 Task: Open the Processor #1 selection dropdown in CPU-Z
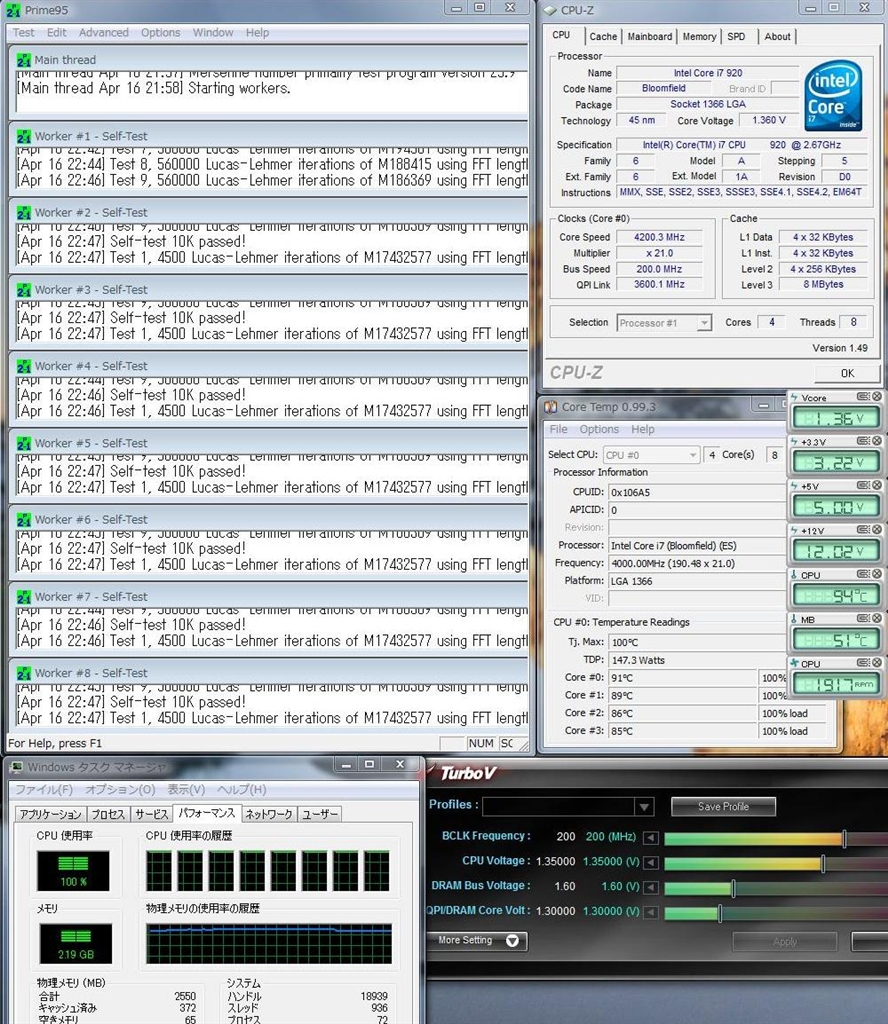tap(704, 323)
